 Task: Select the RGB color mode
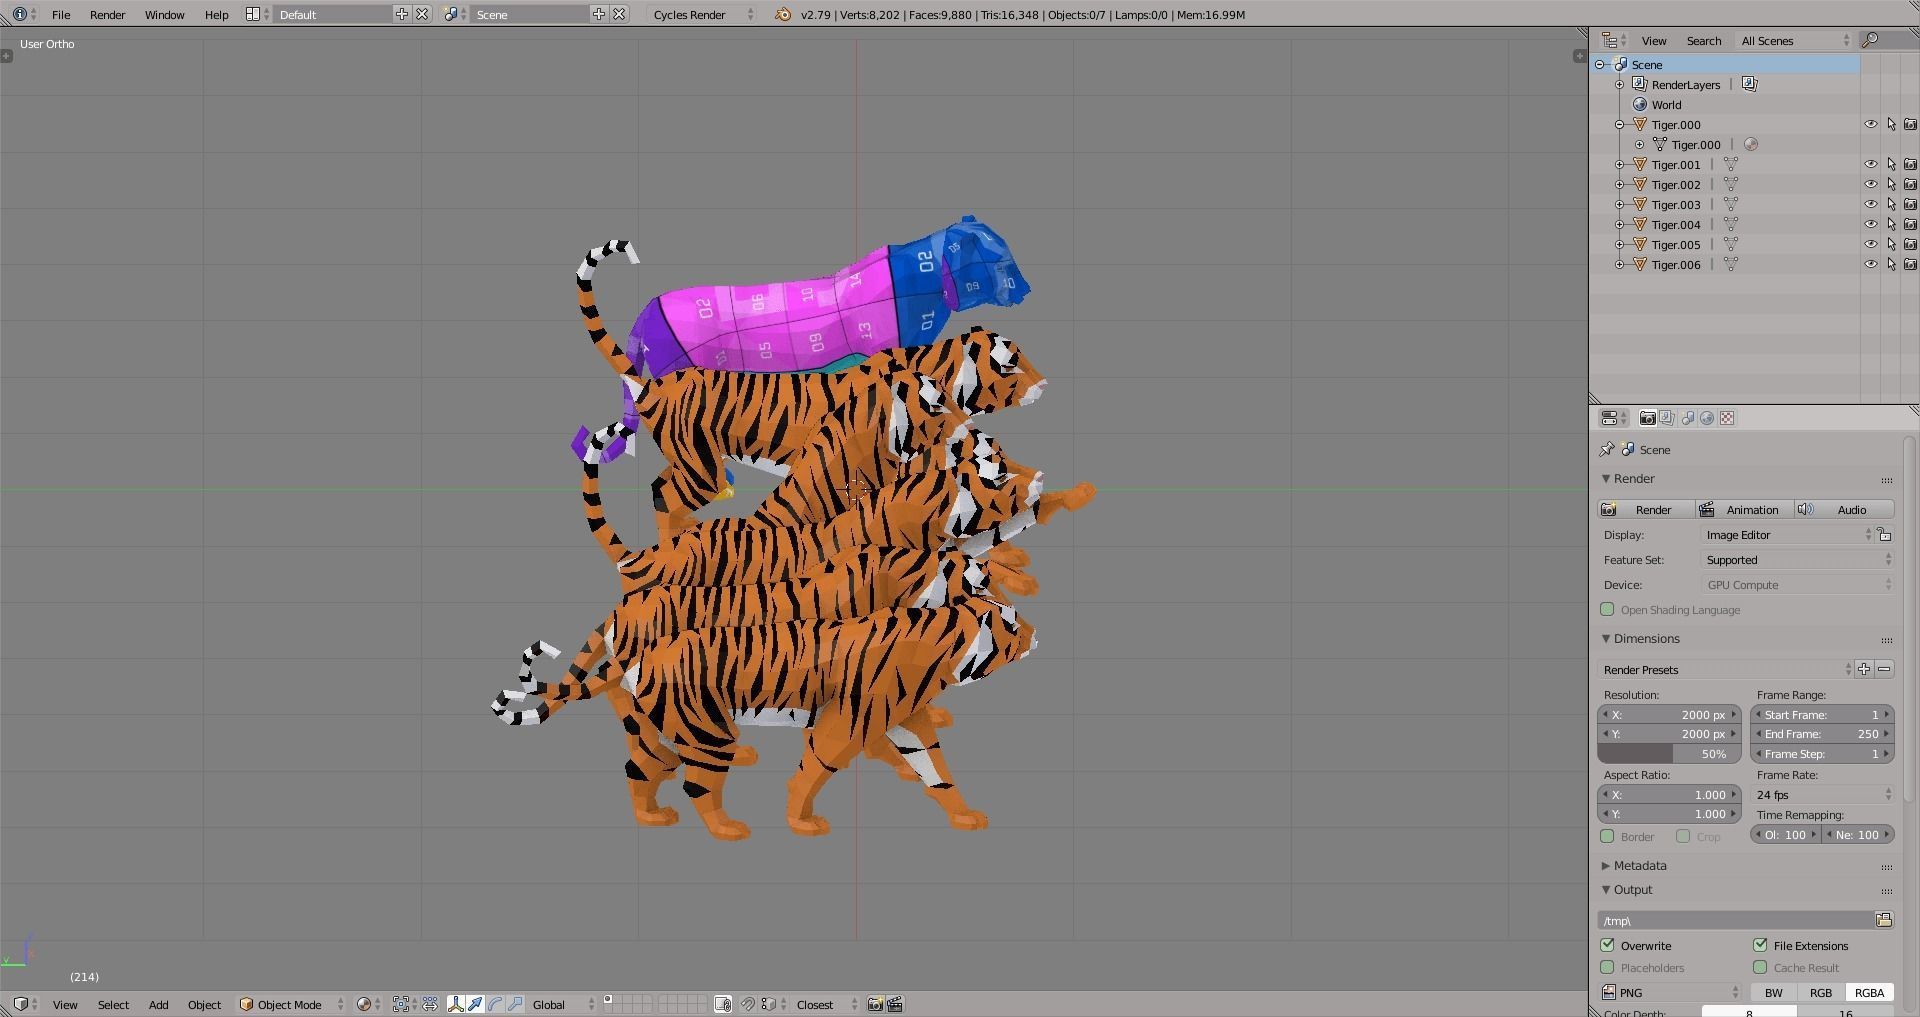click(1821, 992)
